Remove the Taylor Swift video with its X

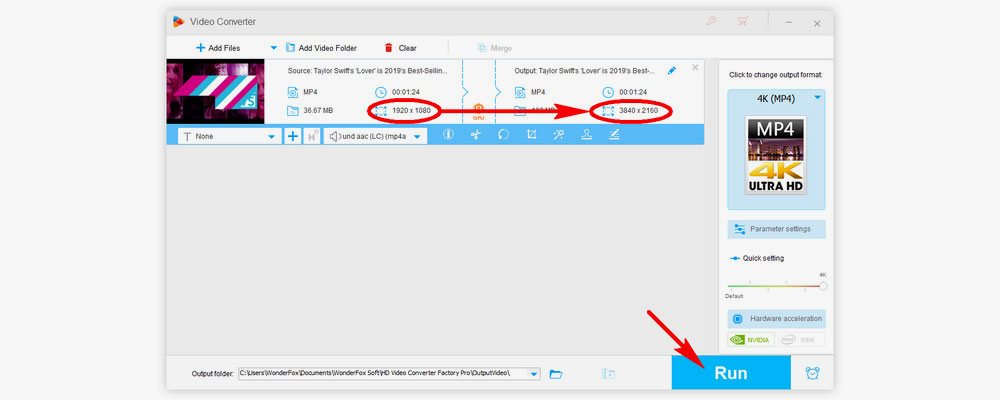tap(695, 67)
